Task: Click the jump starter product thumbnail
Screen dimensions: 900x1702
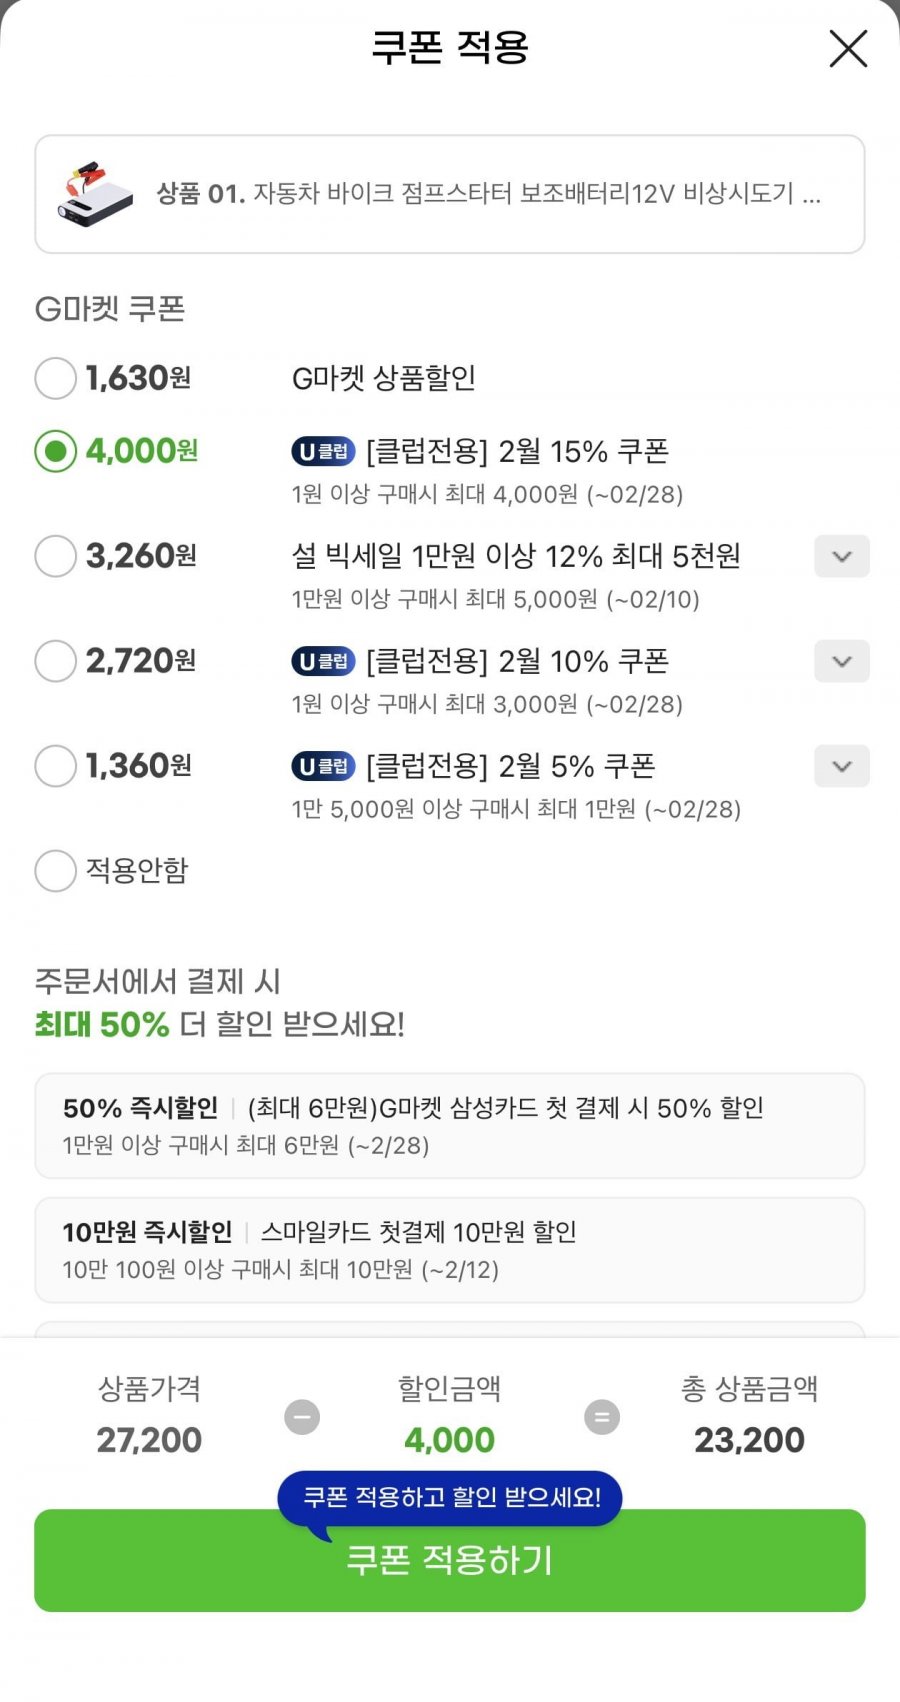Action: pyautogui.click(x=95, y=193)
